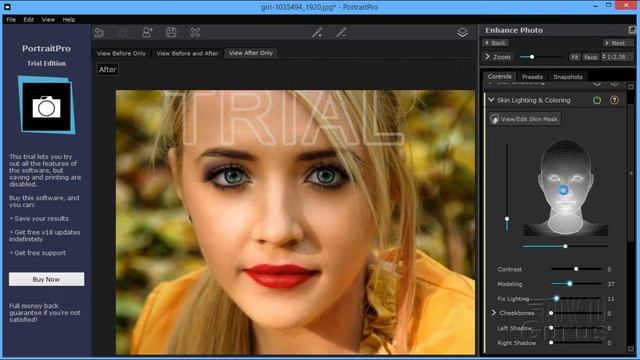Image resolution: width=640 pixels, height=360 pixels.
Task: Open the 1:2.38 zoom ratio stepper
Action: 617,57
